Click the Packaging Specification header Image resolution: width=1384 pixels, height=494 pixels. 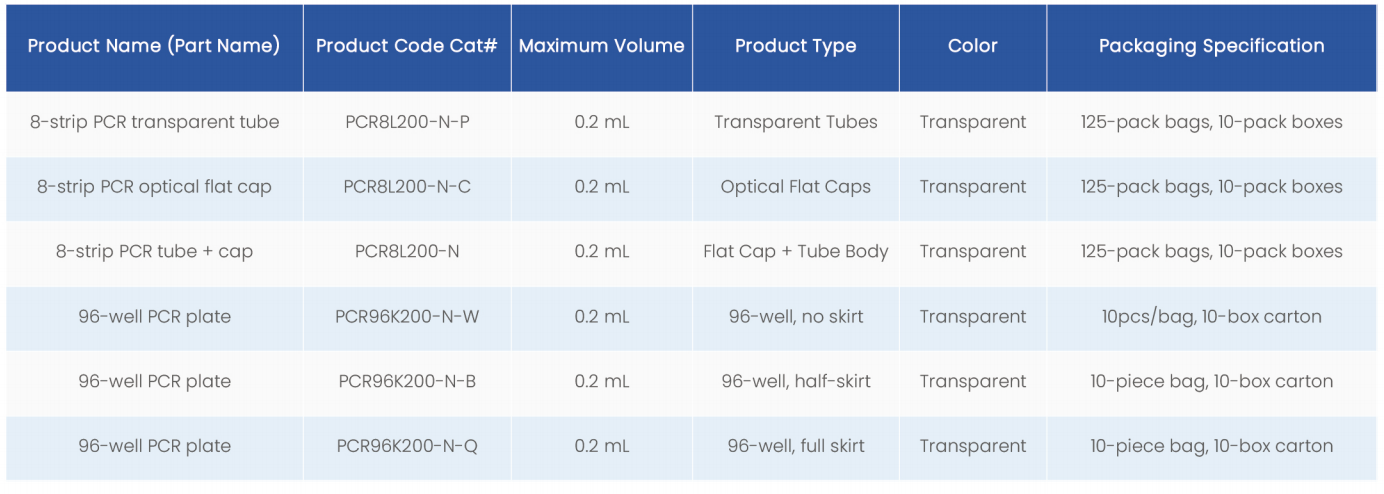click(x=1211, y=46)
